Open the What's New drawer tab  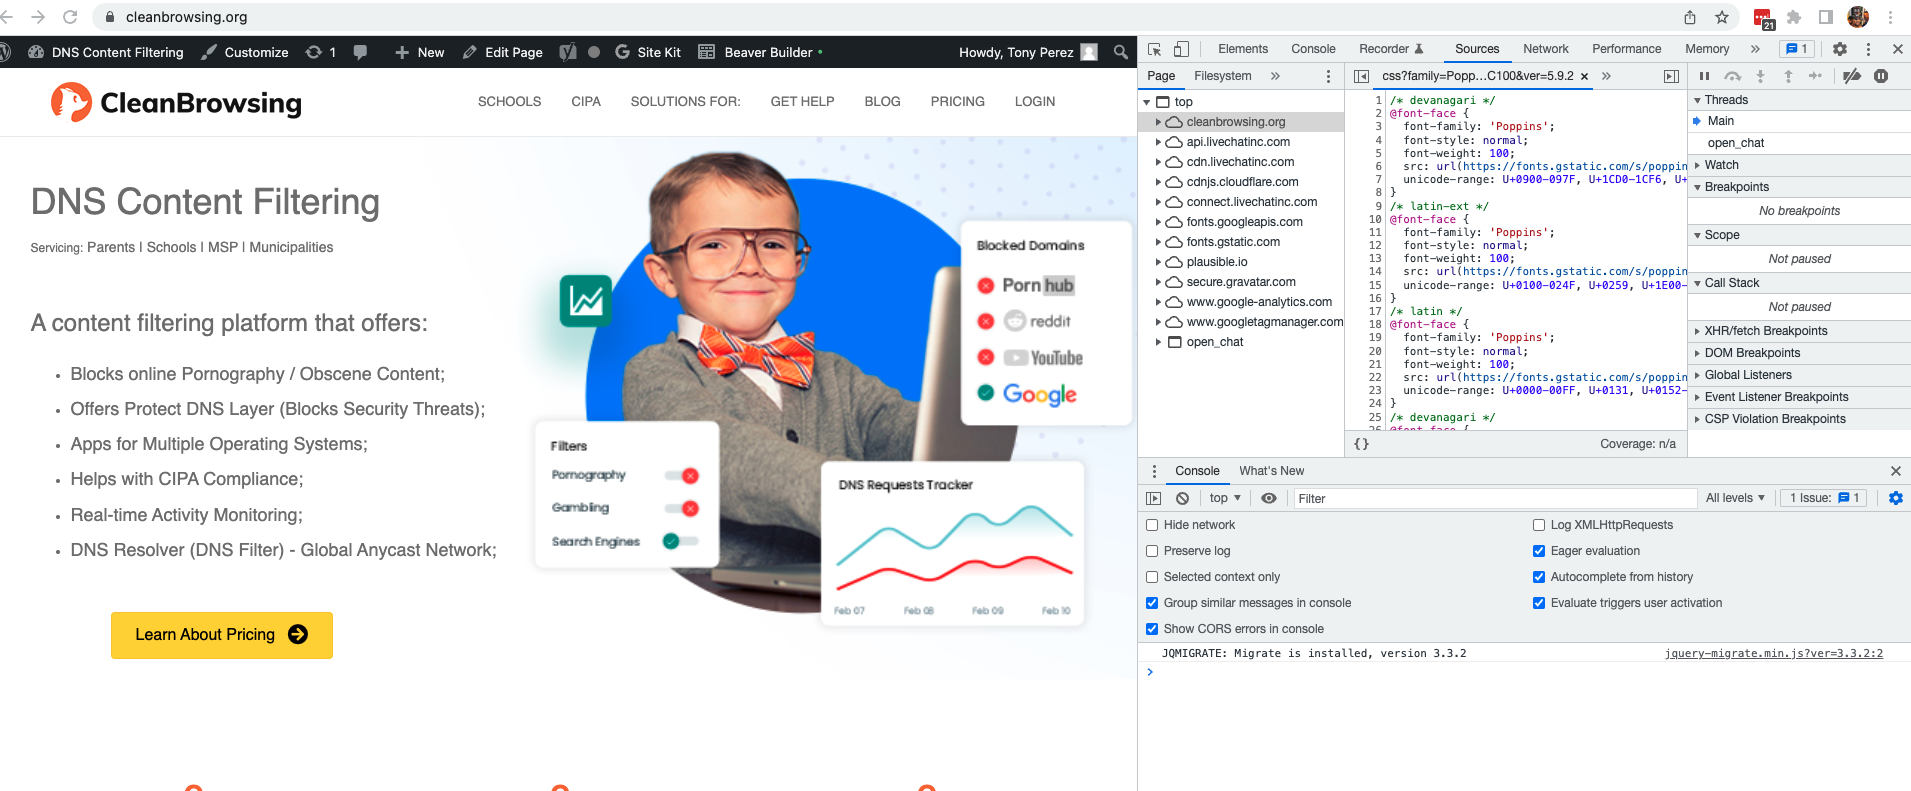click(x=1272, y=471)
